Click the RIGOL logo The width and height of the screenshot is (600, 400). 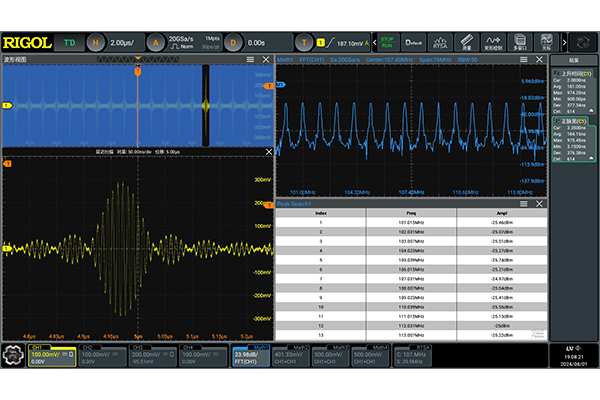tap(29, 42)
